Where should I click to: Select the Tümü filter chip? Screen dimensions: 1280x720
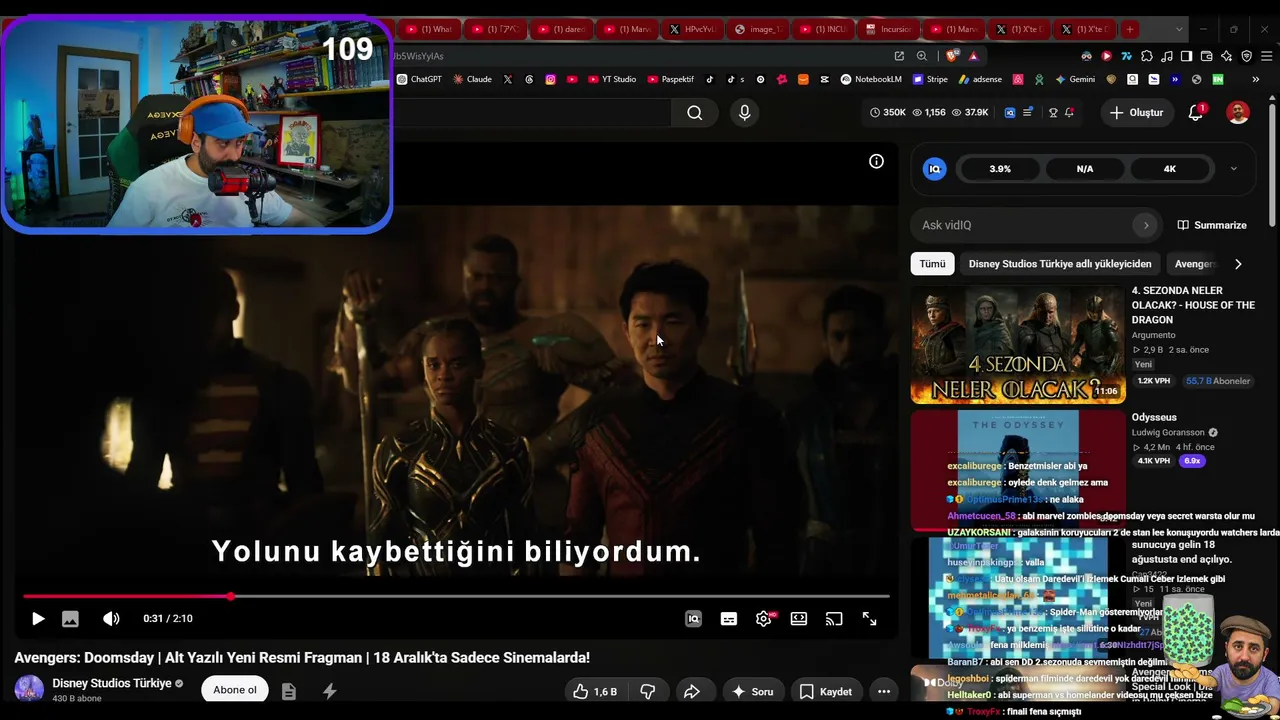point(932,264)
